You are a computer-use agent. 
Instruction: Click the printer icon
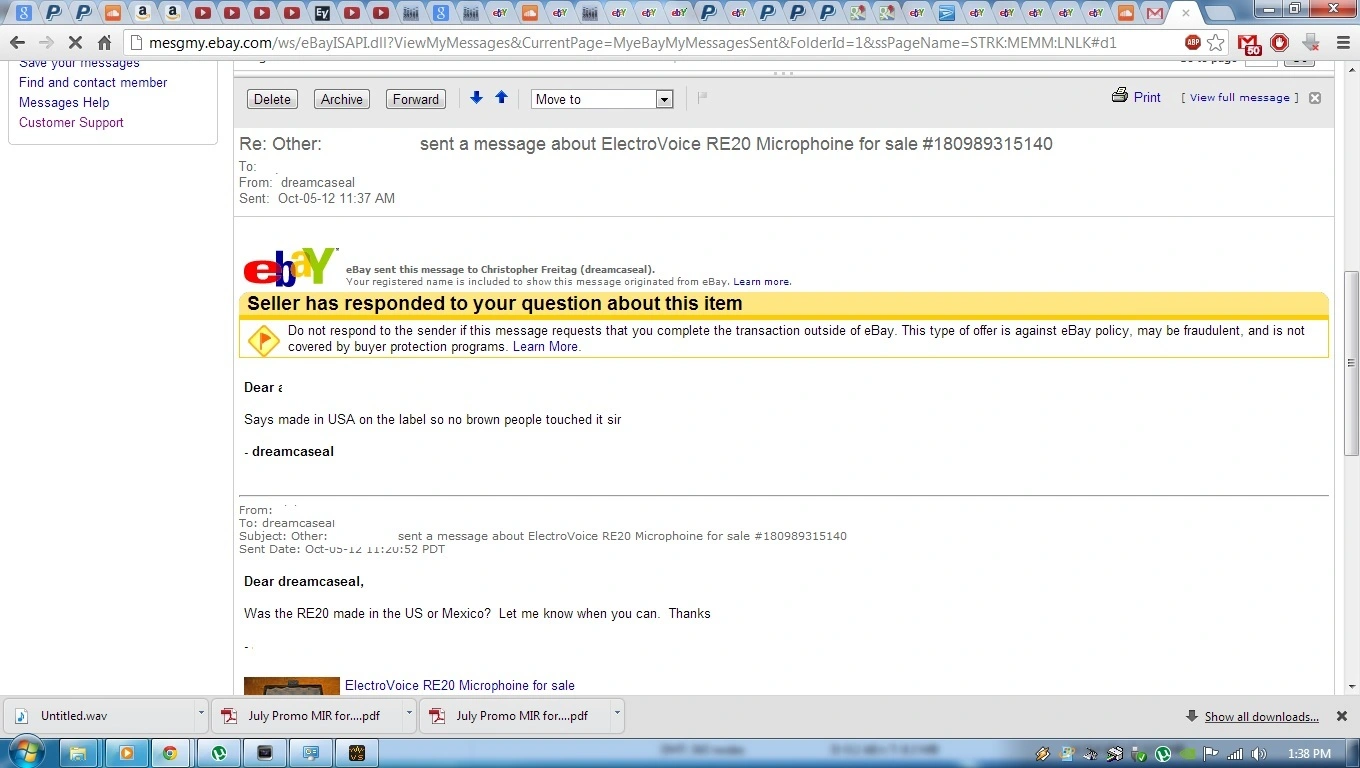(x=1120, y=96)
